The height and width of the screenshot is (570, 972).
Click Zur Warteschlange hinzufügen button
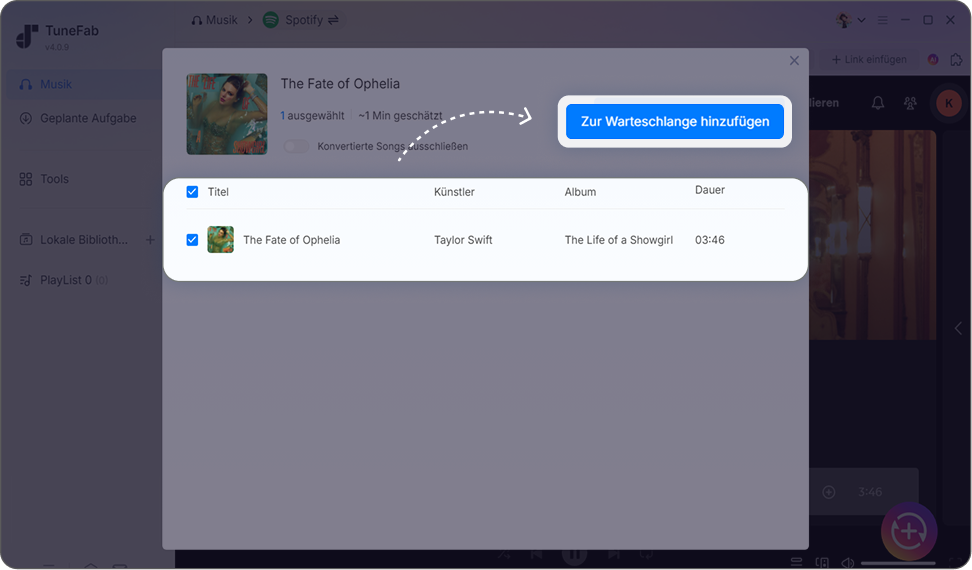point(674,121)
